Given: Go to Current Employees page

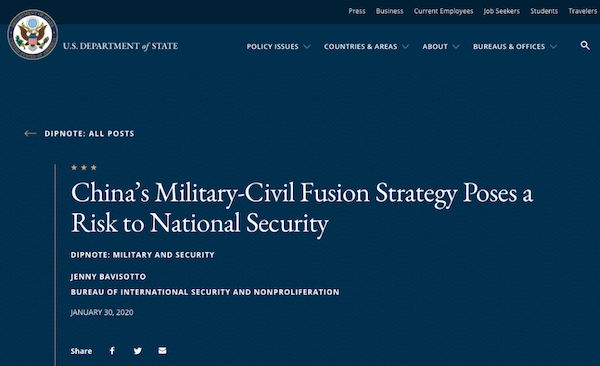Looking at the screenshot, I should click(x=443, y=11).
